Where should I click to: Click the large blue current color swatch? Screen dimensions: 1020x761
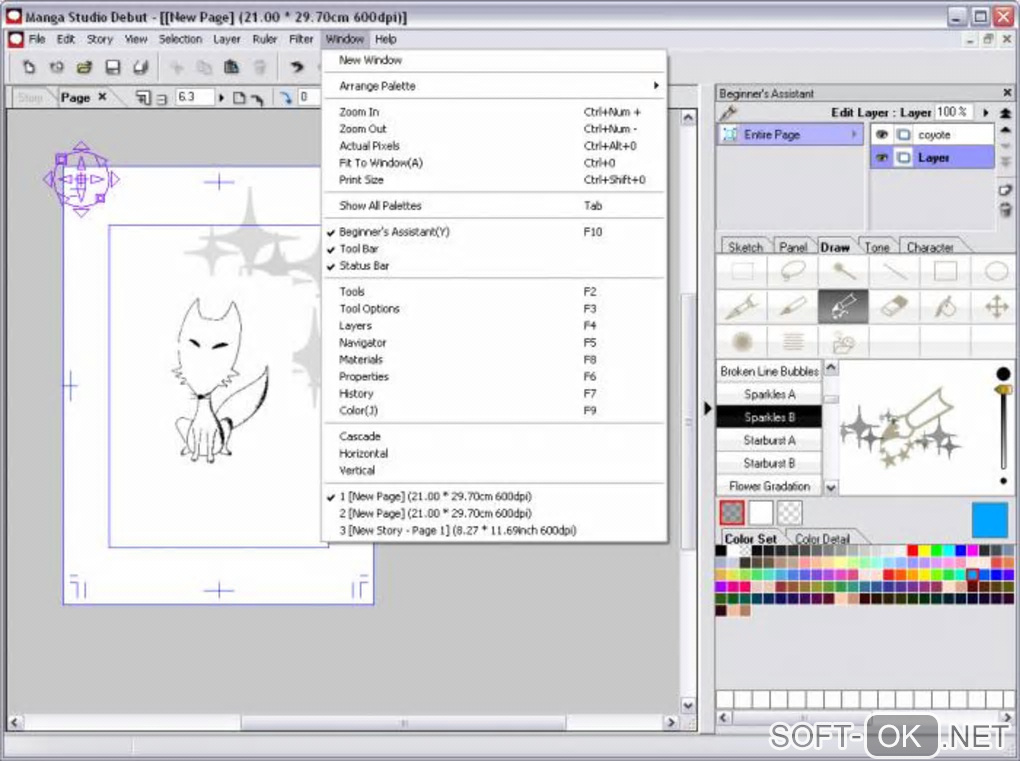[989, 519]
